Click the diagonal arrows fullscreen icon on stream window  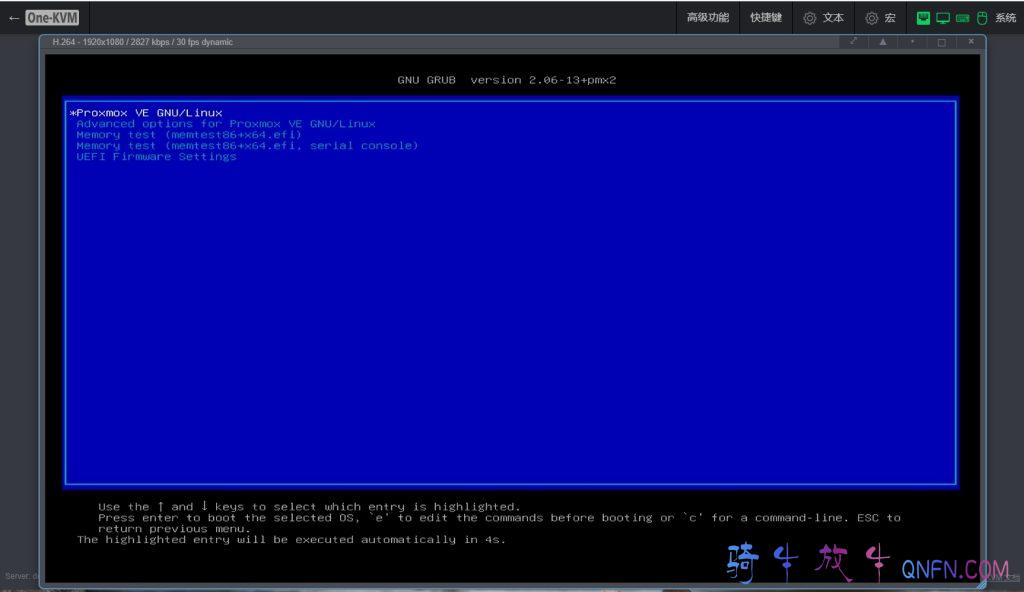(x=853, y=42)
